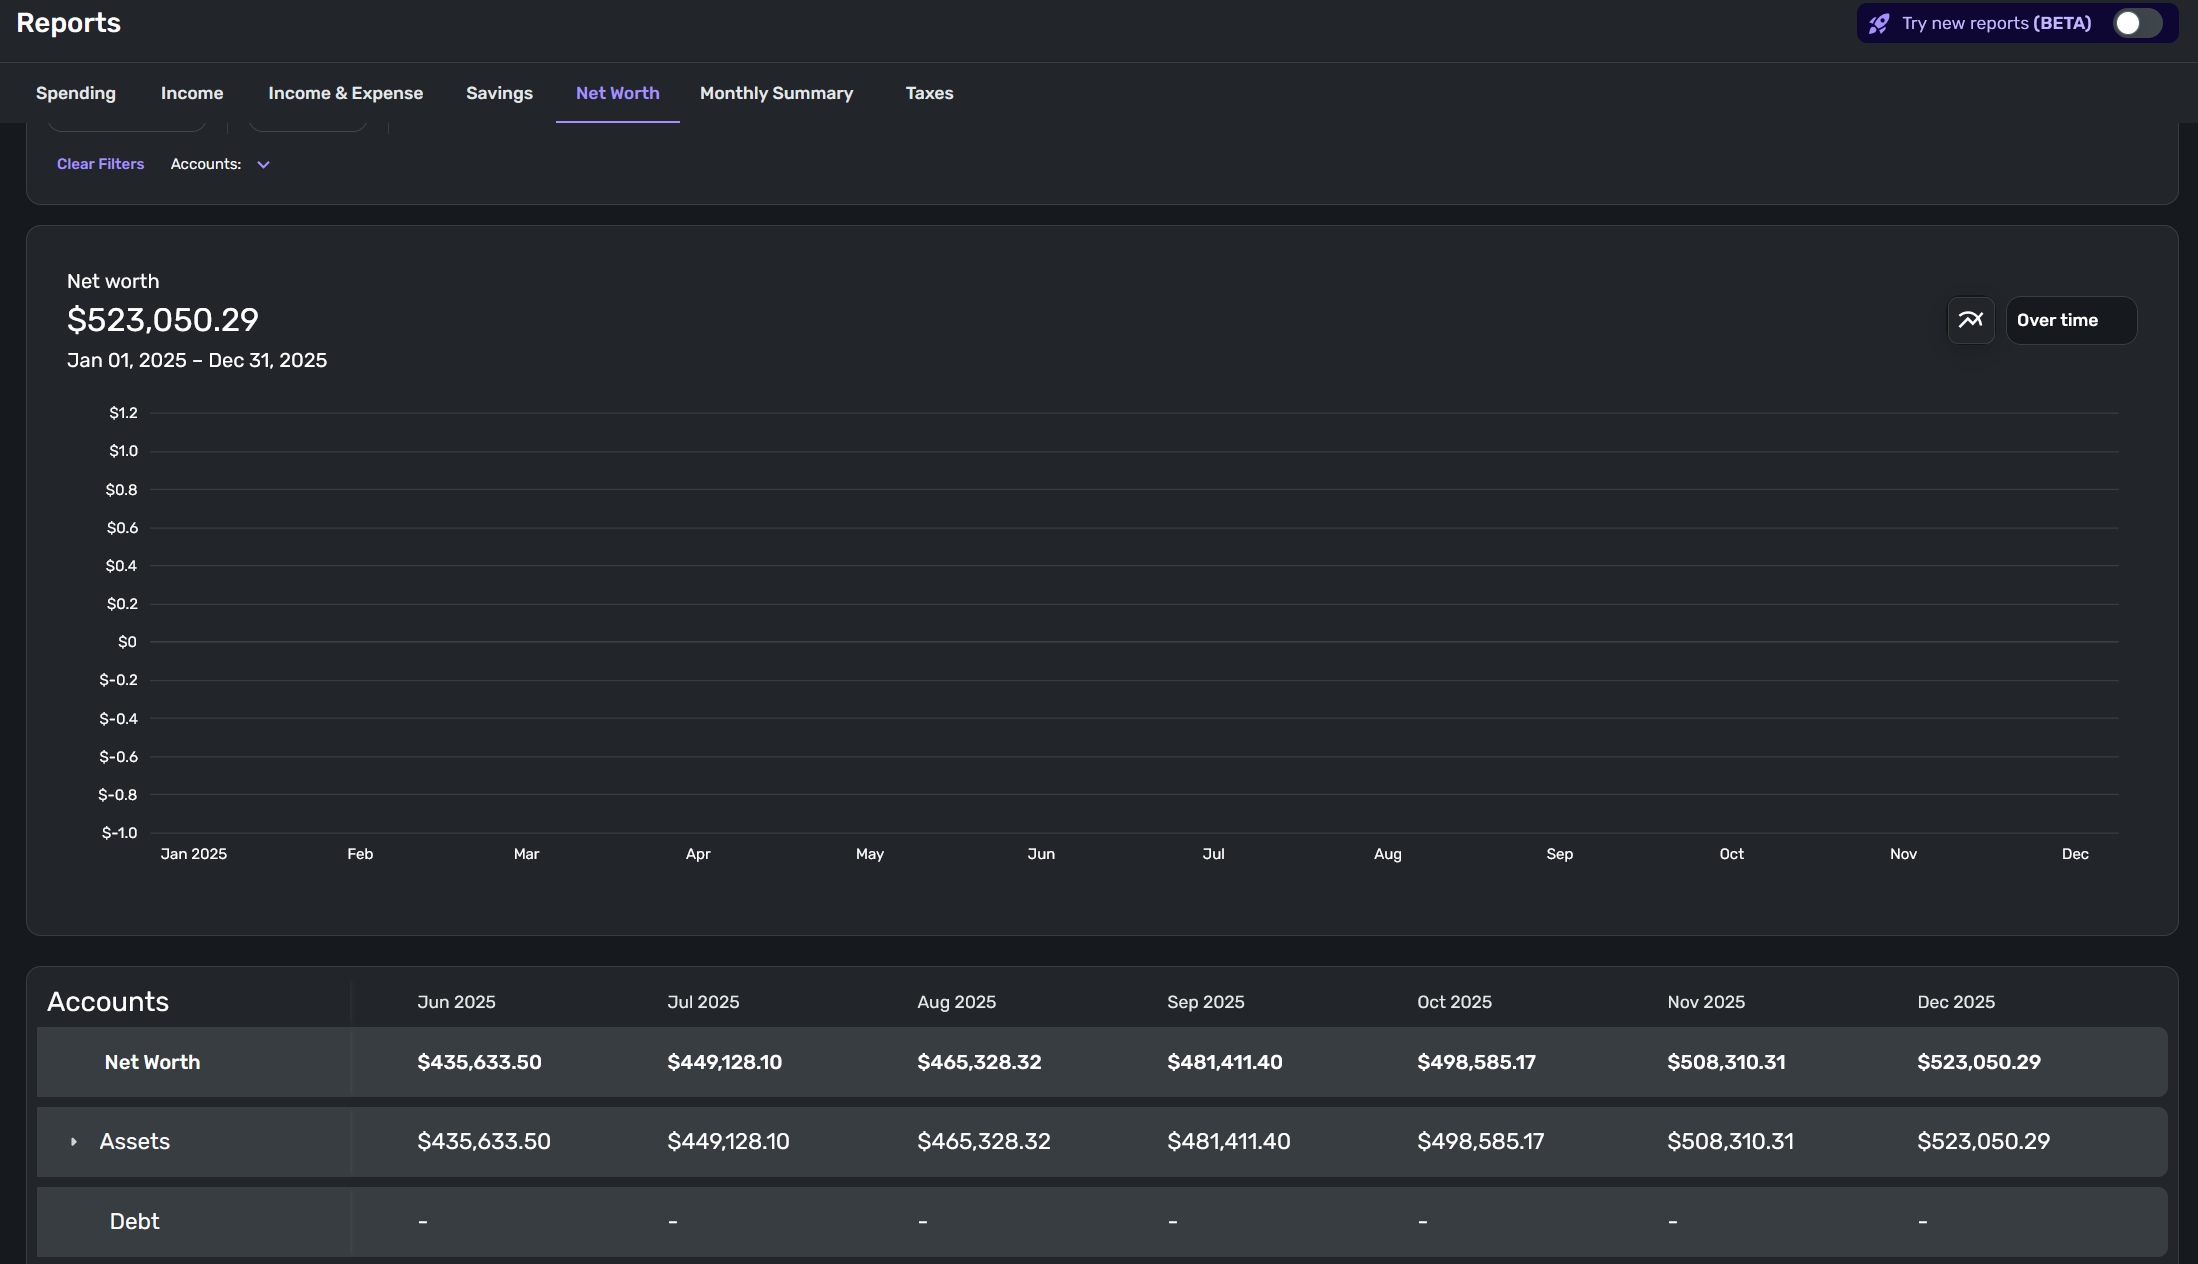Select the Taxes tab
The width and height of the screenshot is (2198, 1264).
click(929, 93)
